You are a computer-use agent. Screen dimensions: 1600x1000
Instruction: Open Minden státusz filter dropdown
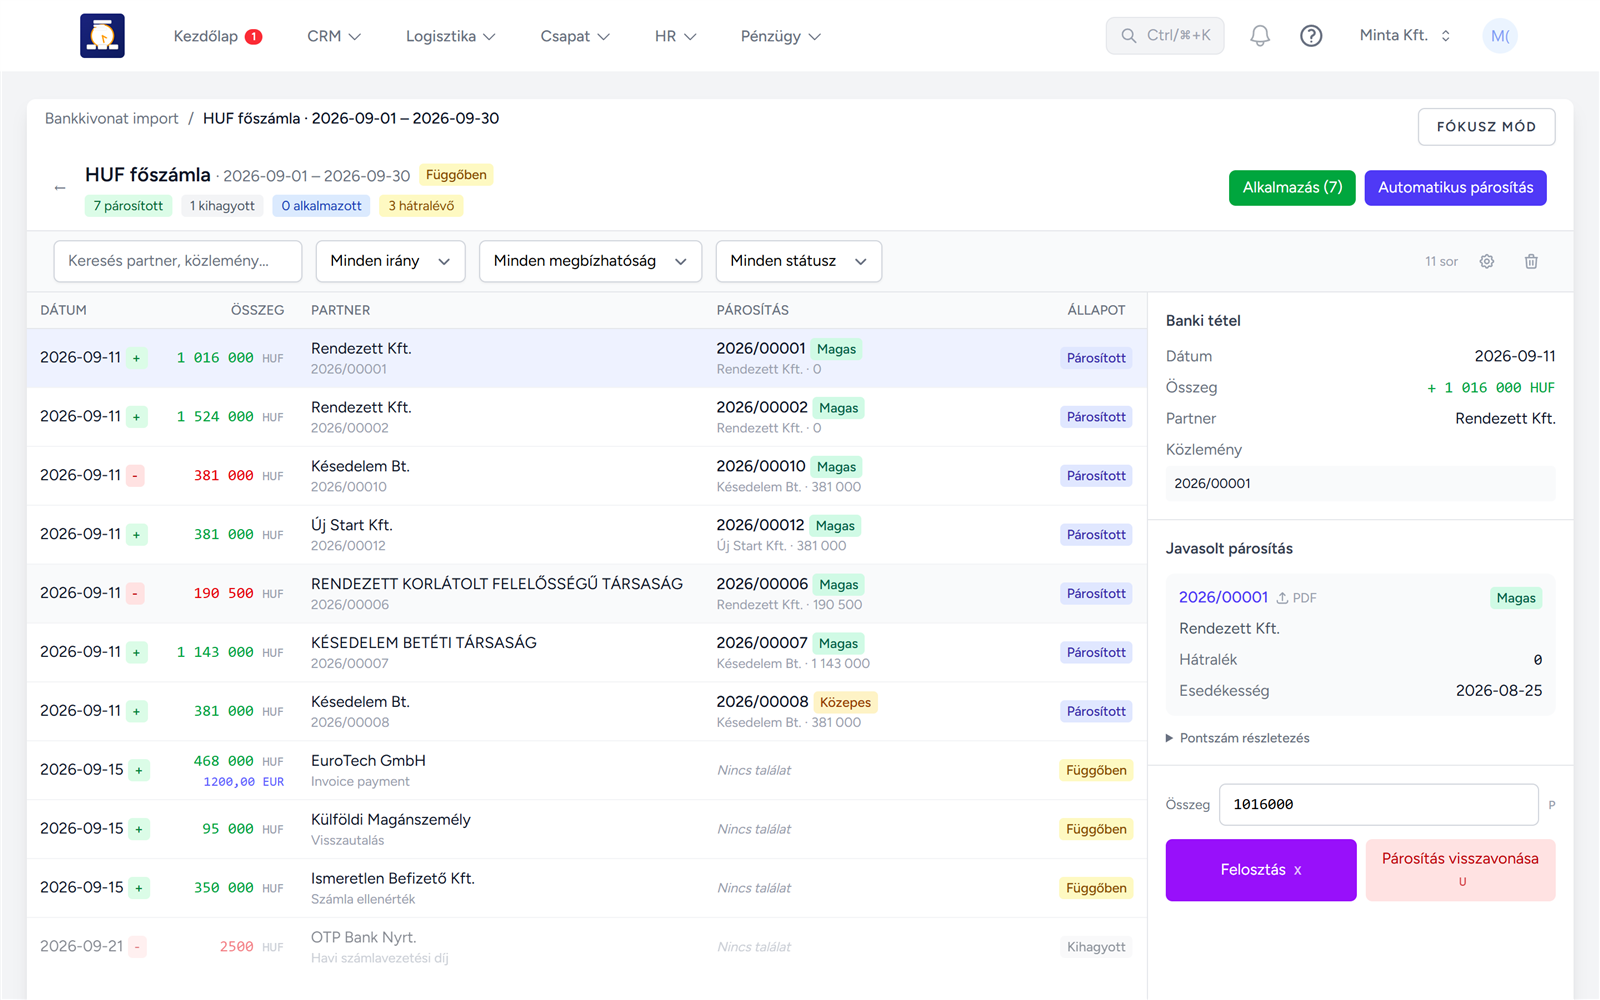click(x=798, y=261)
